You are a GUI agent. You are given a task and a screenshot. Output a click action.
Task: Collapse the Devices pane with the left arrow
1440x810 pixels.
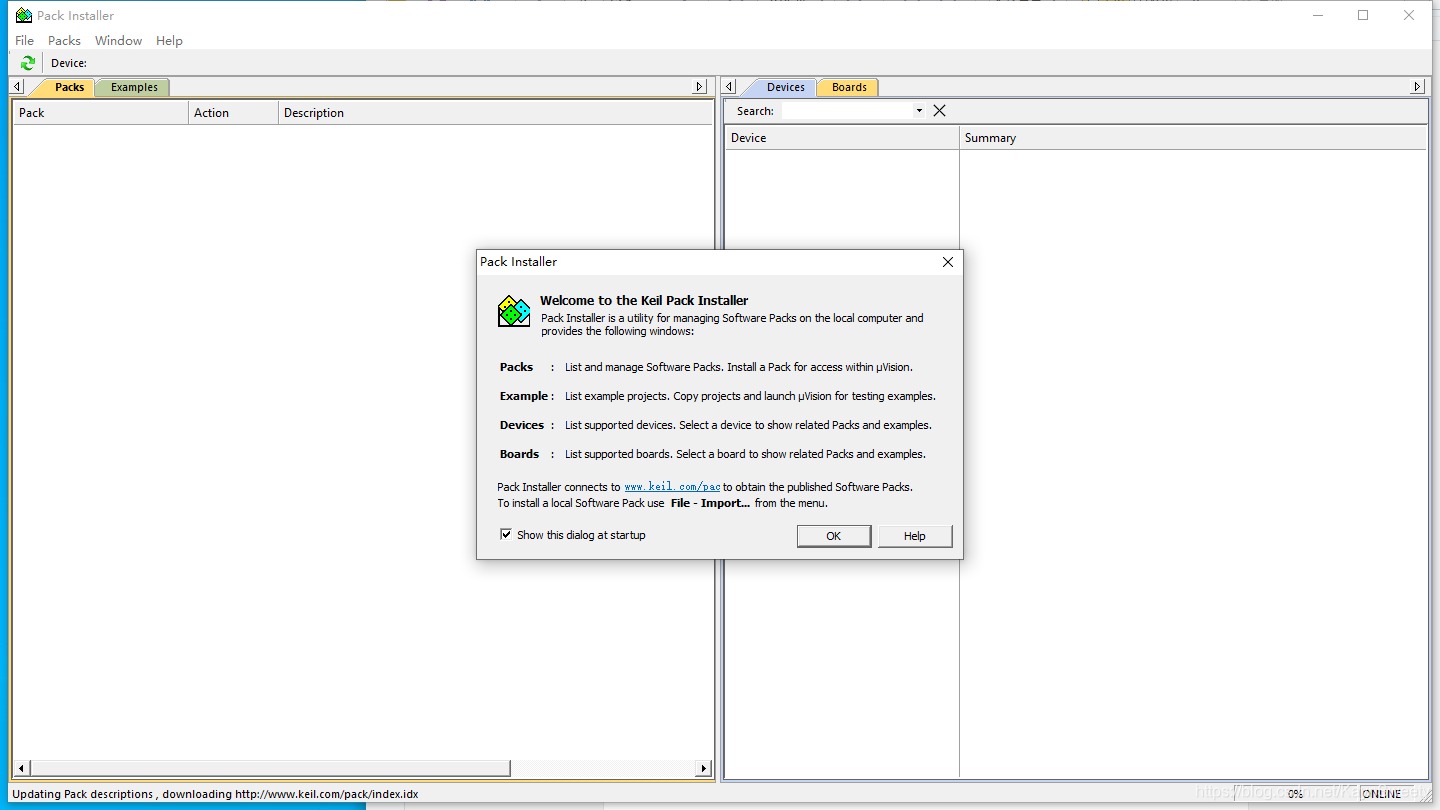pos(729,86)
